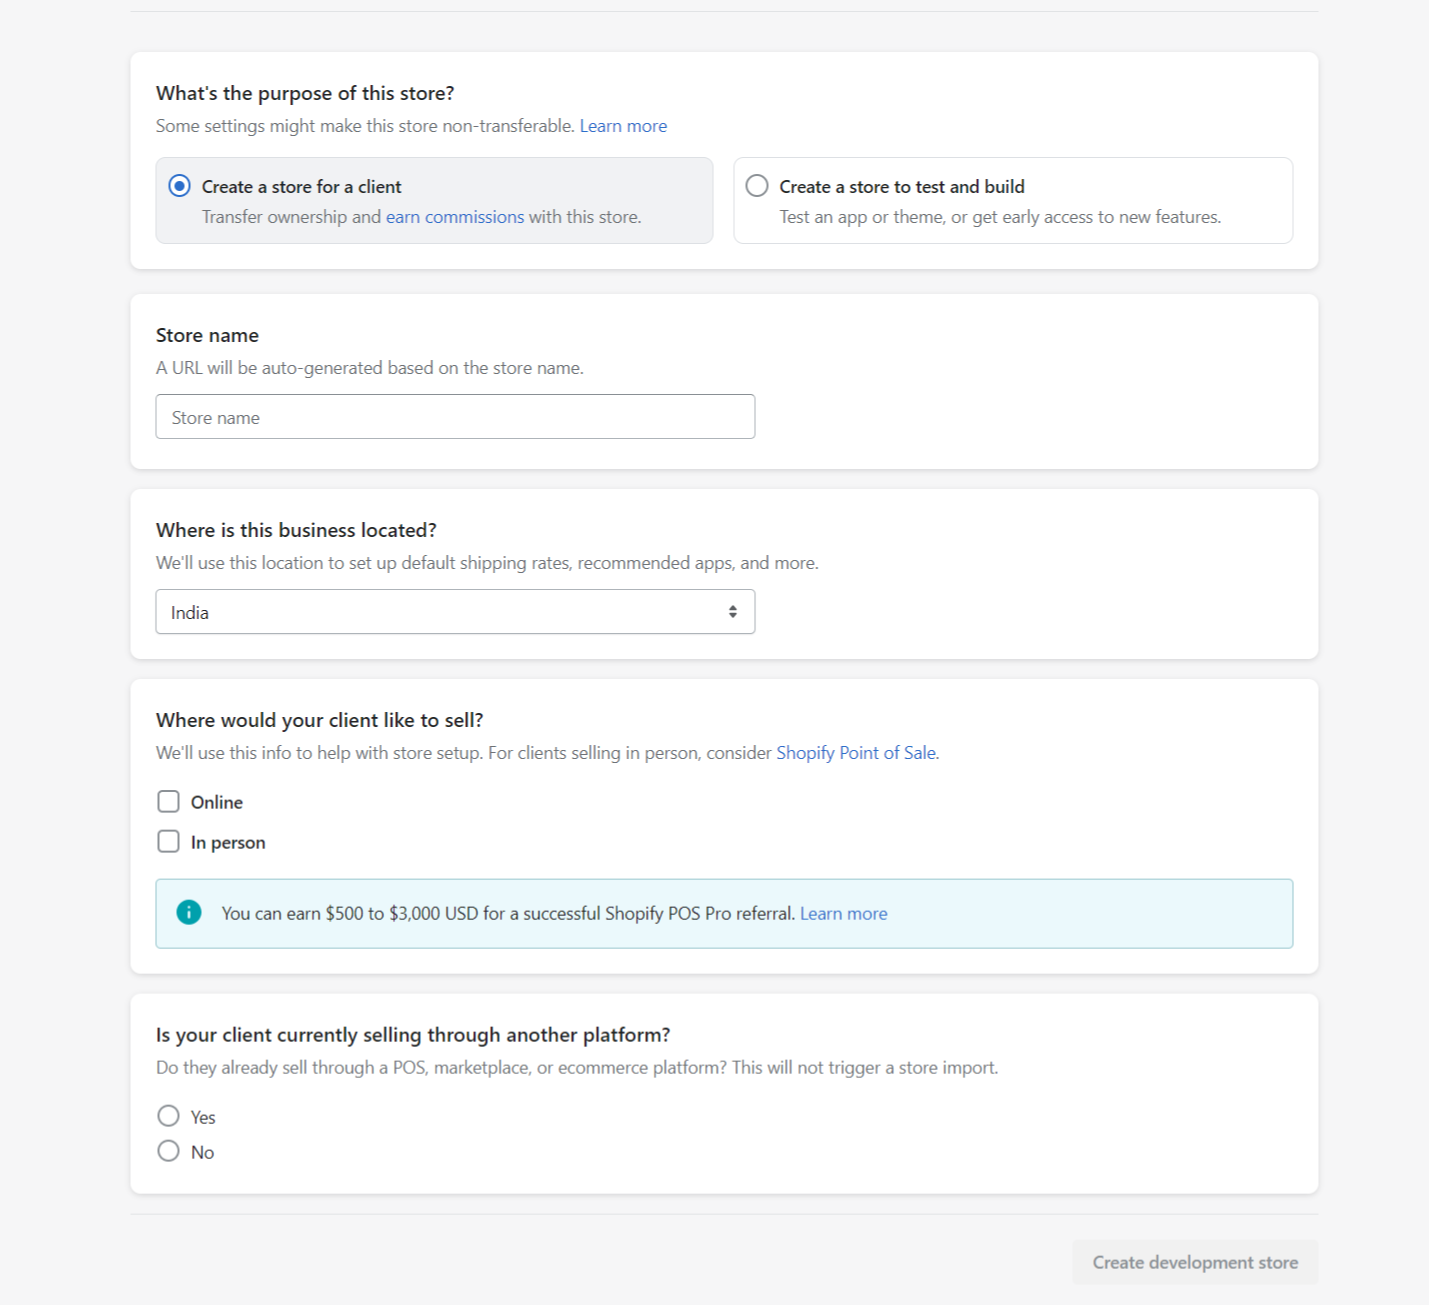Click the 'Where is this business located?' heading
Viewport: 1429px width, 1305px height.
coord(296,530)
